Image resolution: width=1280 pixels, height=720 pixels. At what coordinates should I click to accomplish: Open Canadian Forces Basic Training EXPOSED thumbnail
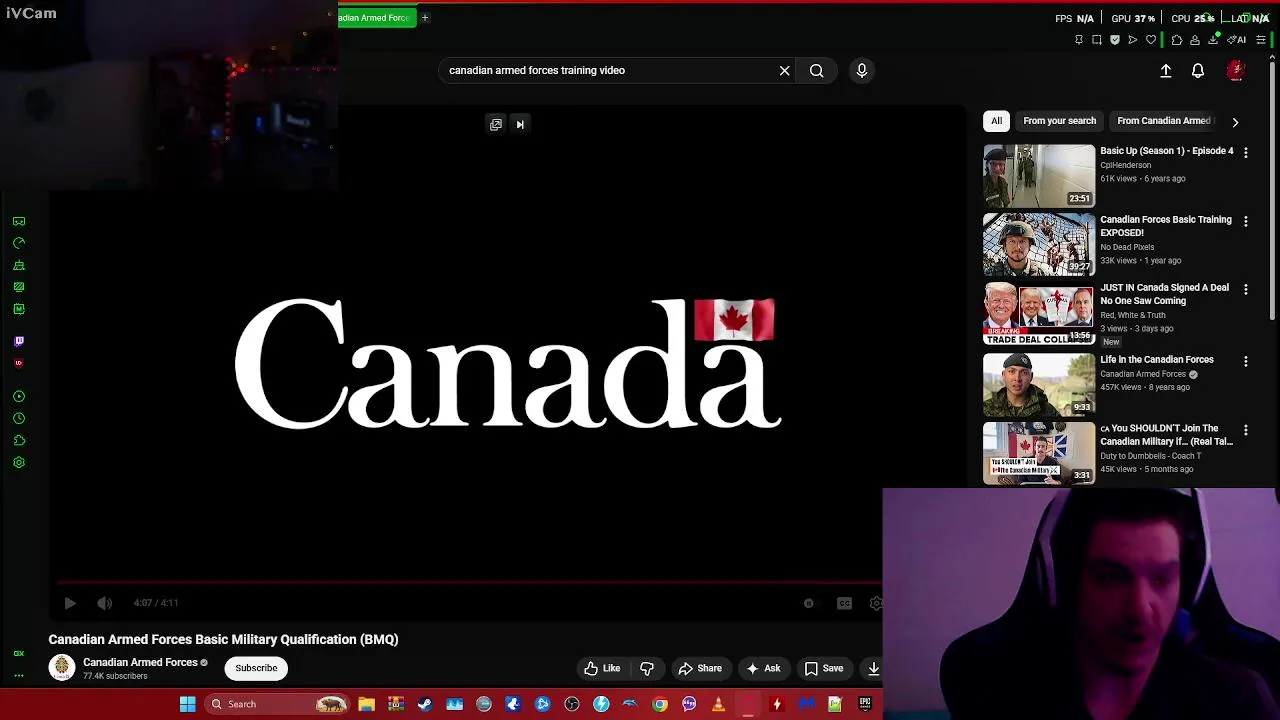[1039, 244]
